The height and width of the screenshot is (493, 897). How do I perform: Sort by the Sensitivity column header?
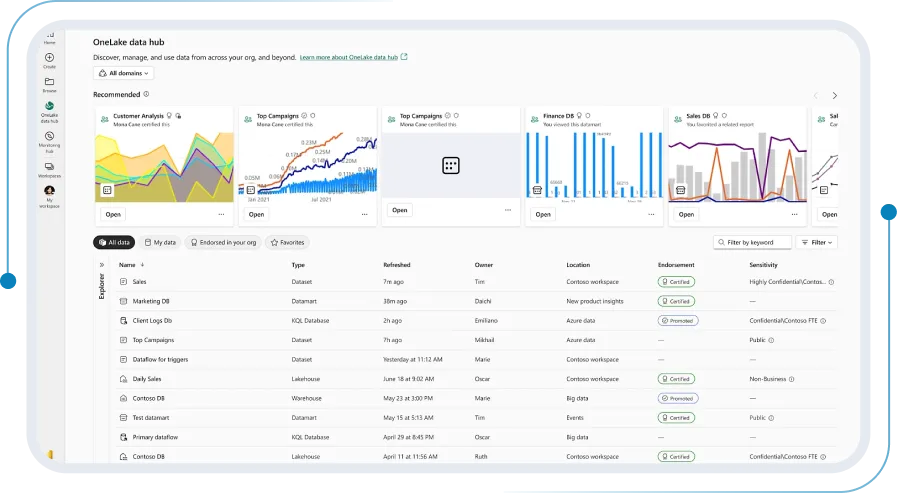[x=764, y=265]
